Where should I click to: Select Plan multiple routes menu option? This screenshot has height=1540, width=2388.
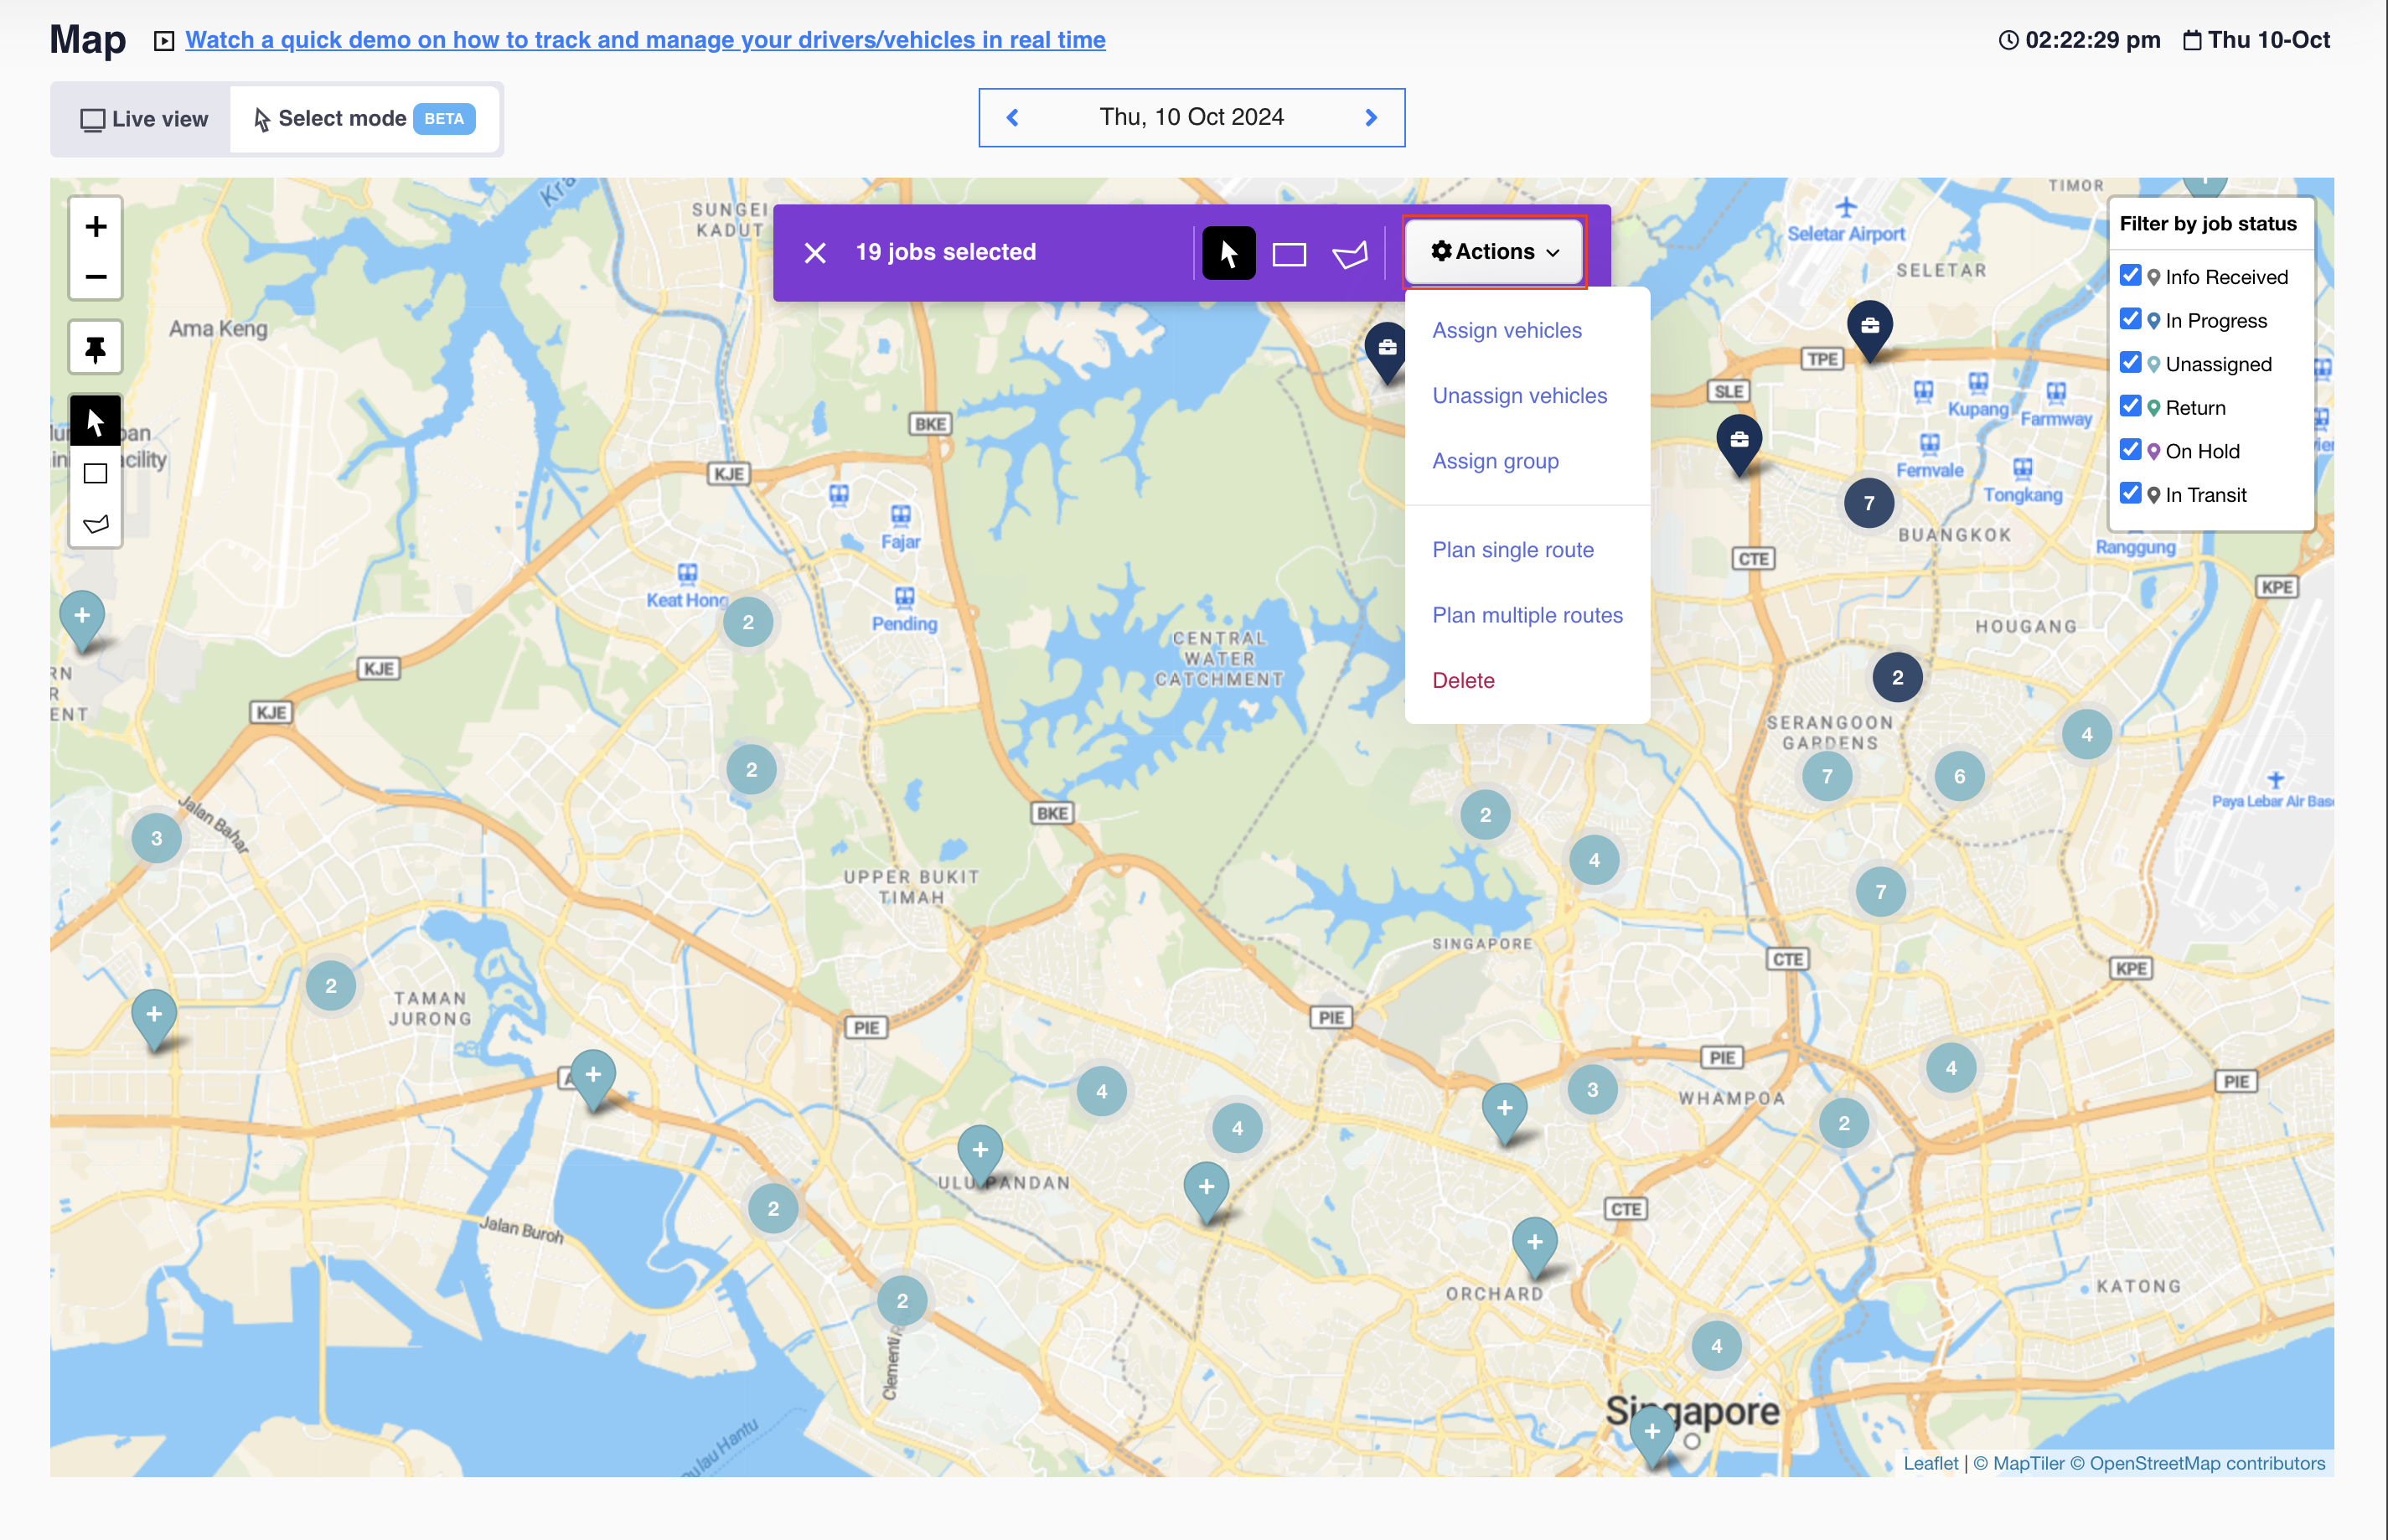(1526, 615)
